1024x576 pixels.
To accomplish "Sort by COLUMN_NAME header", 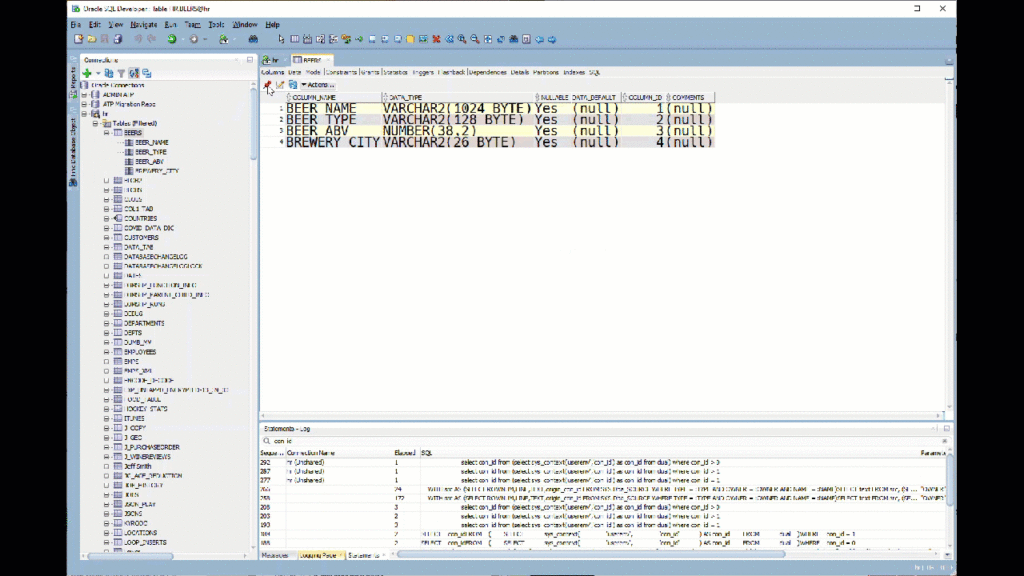I will [x=333, y=97].
